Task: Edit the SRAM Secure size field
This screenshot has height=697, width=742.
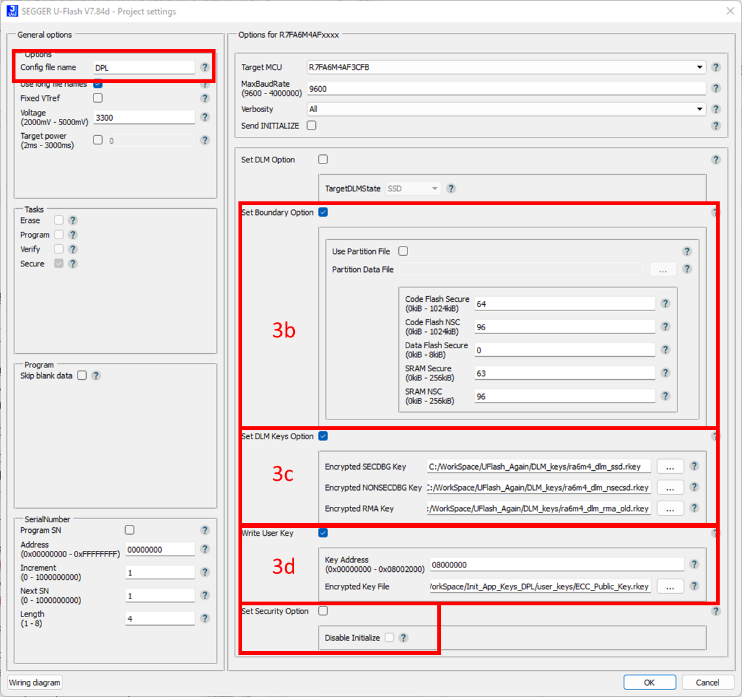Action: [x=565, y=373]
